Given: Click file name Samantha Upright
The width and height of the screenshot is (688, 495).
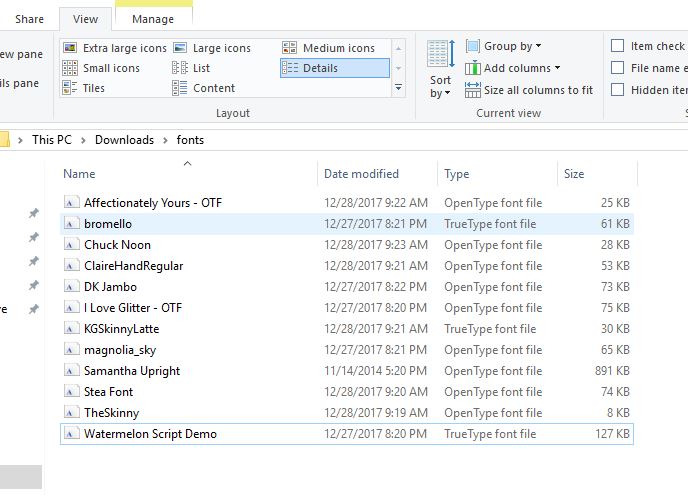Looking at the screenshot, I should pos(132,371).
